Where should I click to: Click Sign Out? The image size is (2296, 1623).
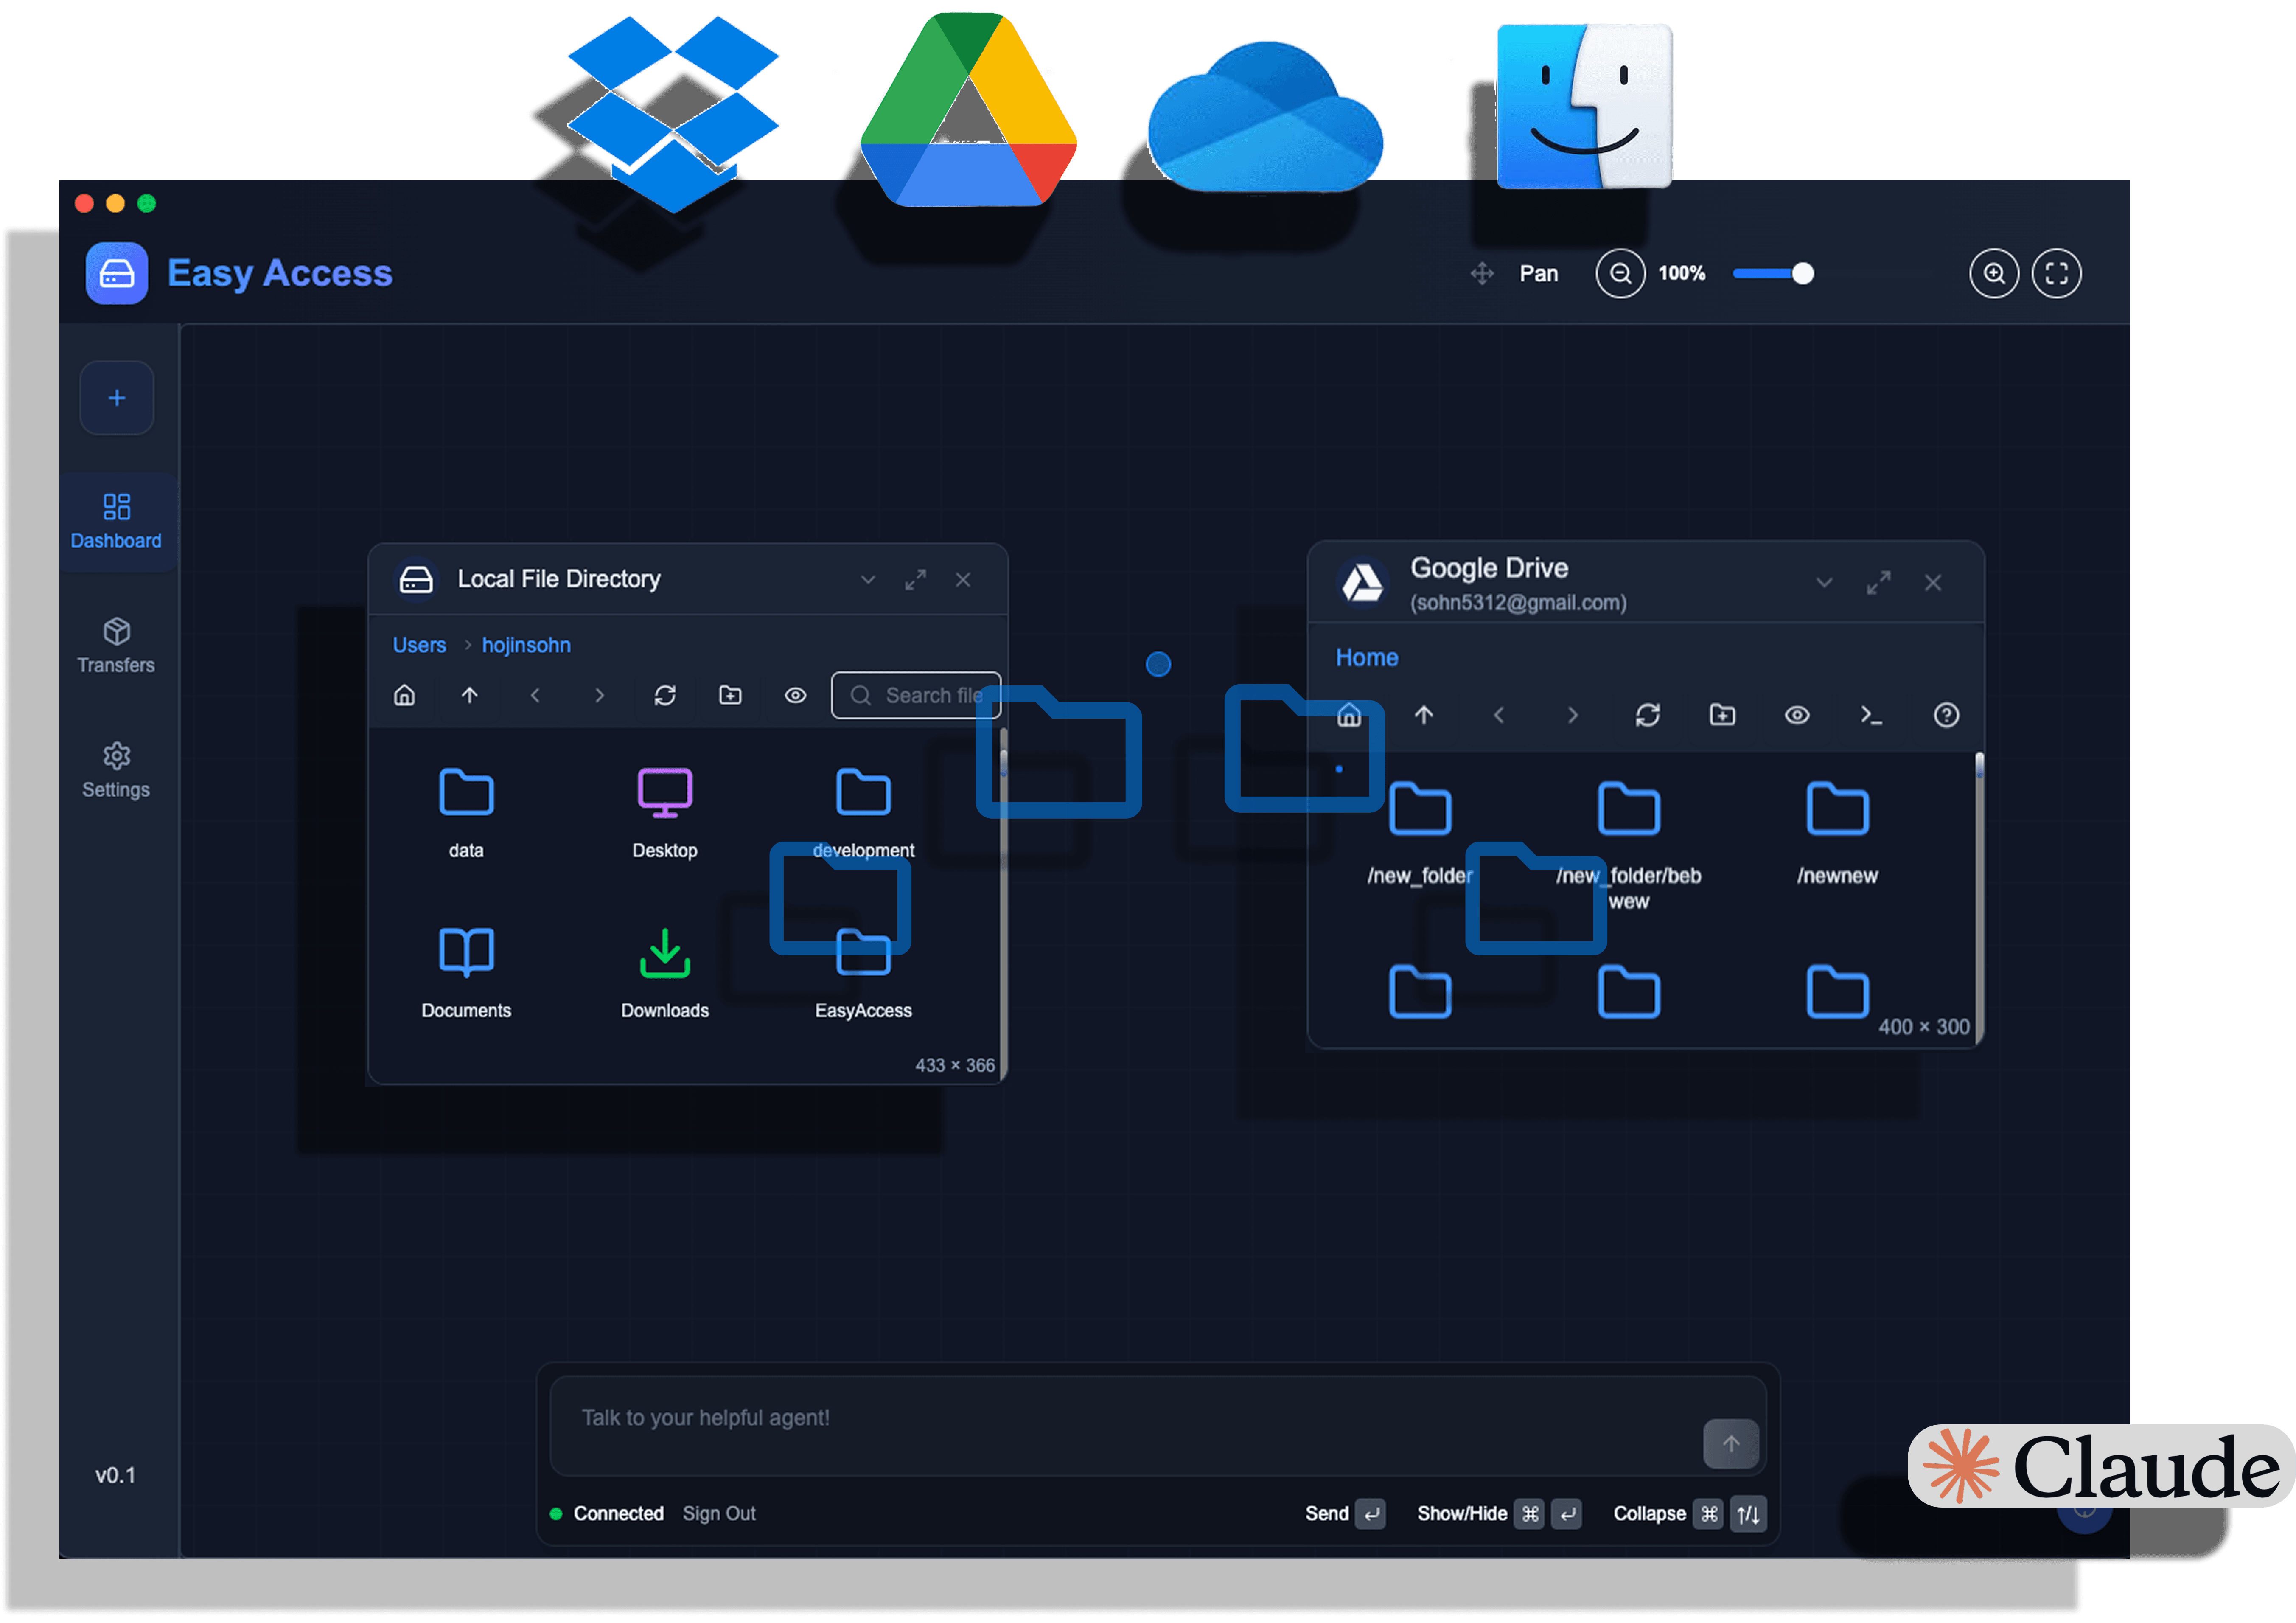pyautogui.click(x=719, y=1514)
